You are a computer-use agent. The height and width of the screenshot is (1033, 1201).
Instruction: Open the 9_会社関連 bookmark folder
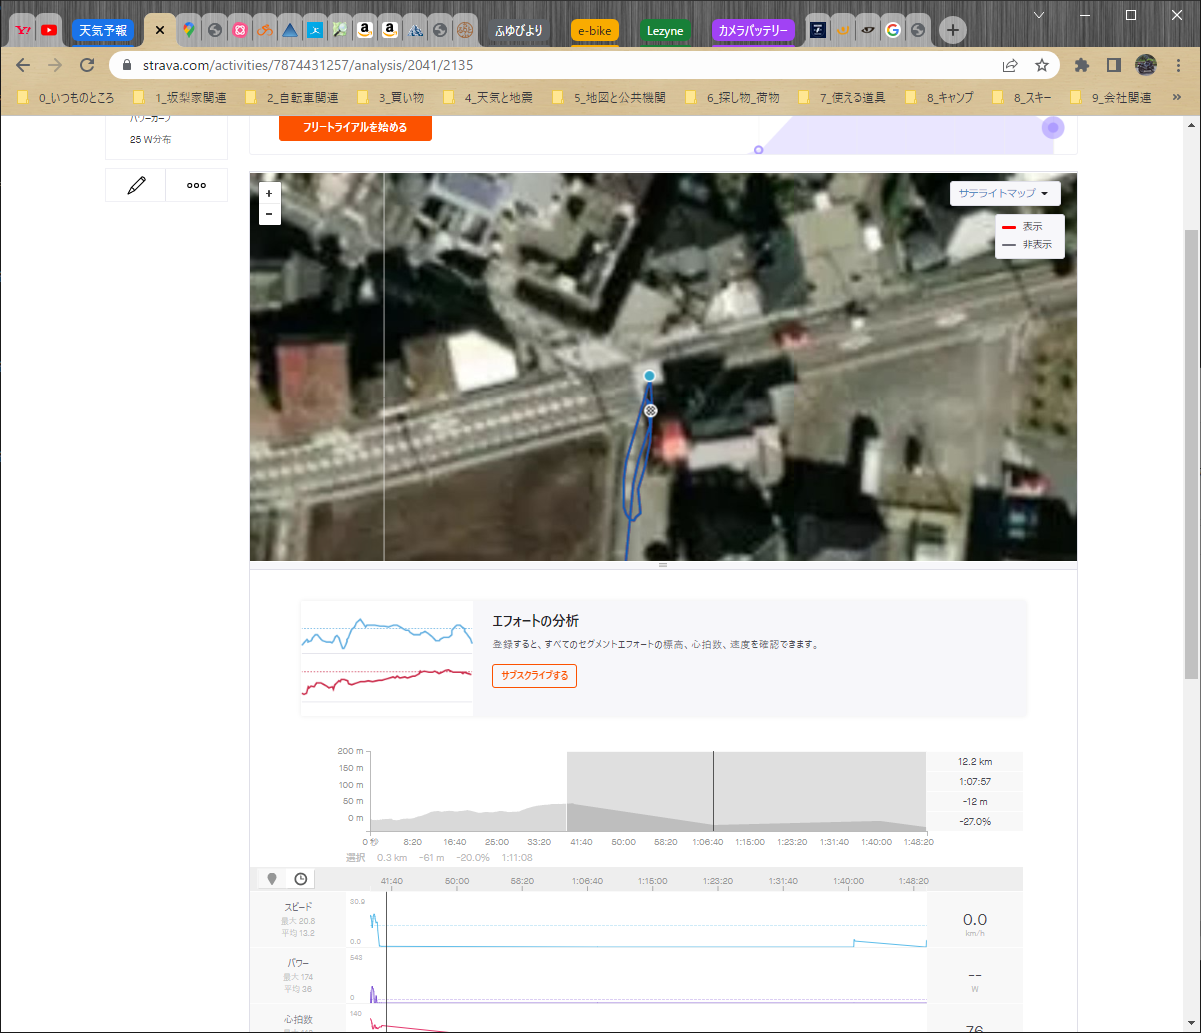pos(1111,98)
